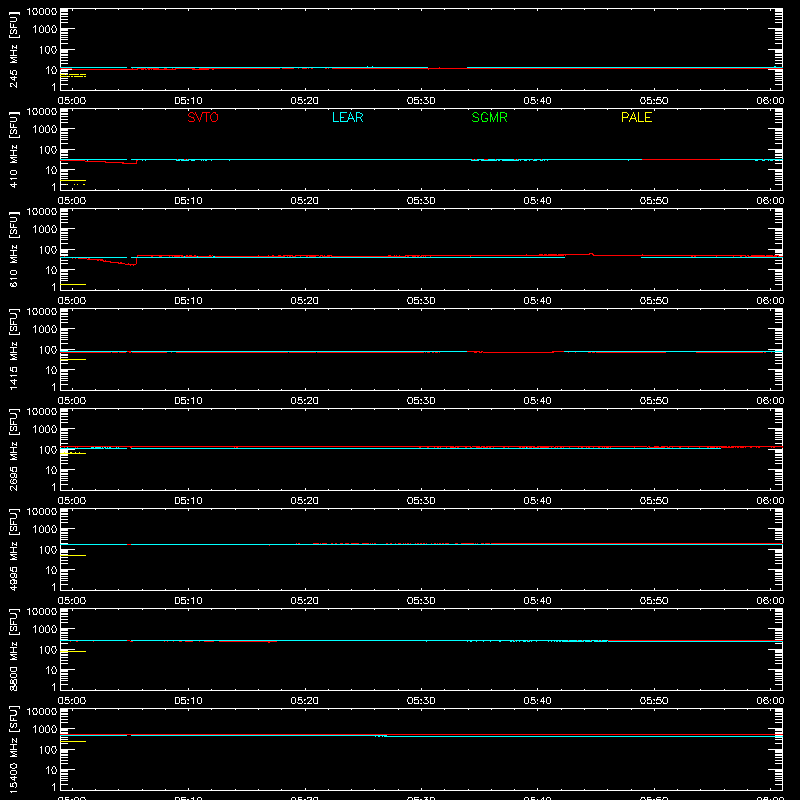The image size is (800, 800).
Task: Select the 2695 MHz [SFU] axis title
Action: (x=14, y=449)
